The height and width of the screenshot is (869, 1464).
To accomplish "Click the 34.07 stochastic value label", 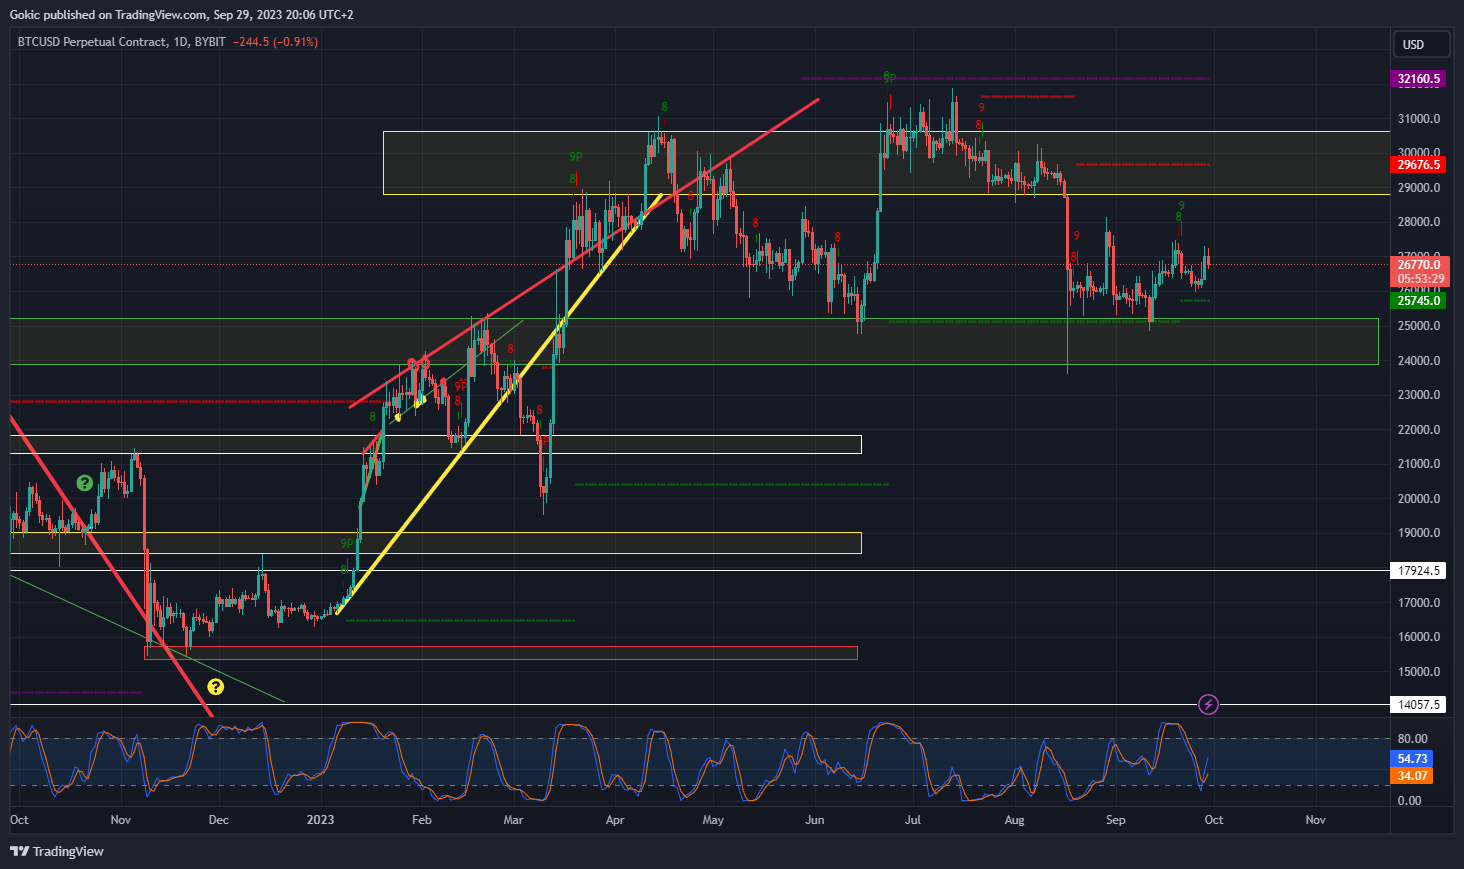I will (1412, 776).
